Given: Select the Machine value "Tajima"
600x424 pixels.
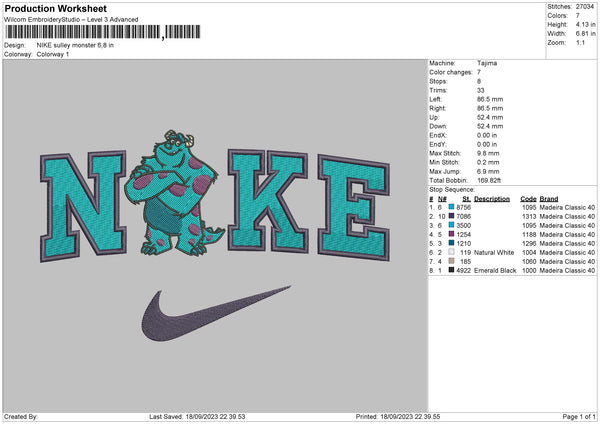Looking at the screenshot, I should tap(487, 63).
